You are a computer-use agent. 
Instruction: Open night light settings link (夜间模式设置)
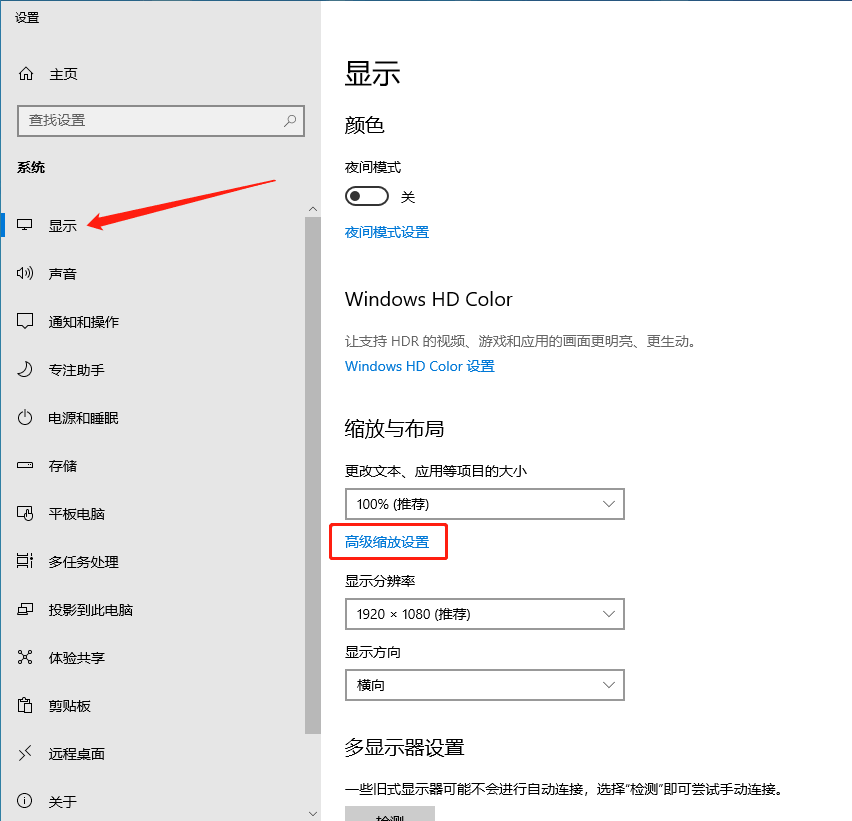[387, 232]
